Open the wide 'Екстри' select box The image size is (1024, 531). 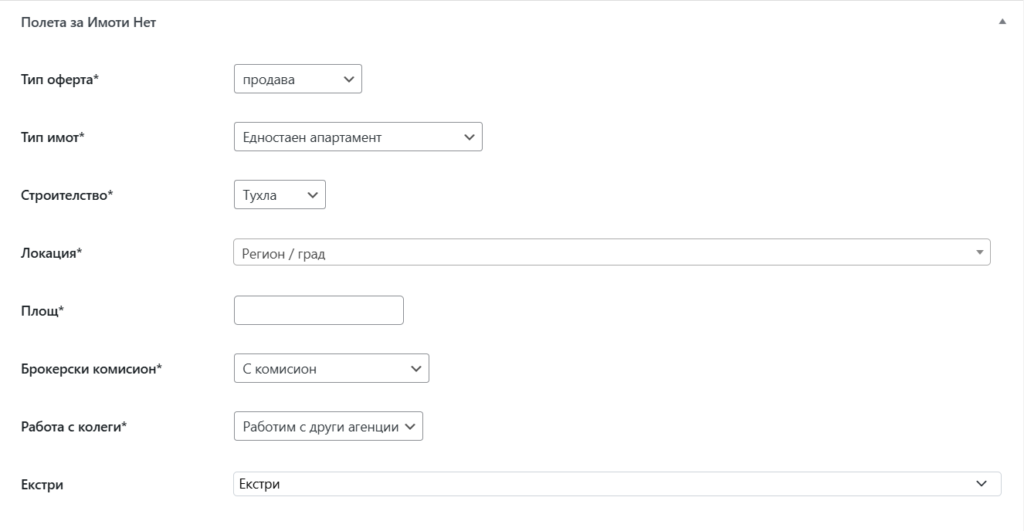(x=600, y=485)
